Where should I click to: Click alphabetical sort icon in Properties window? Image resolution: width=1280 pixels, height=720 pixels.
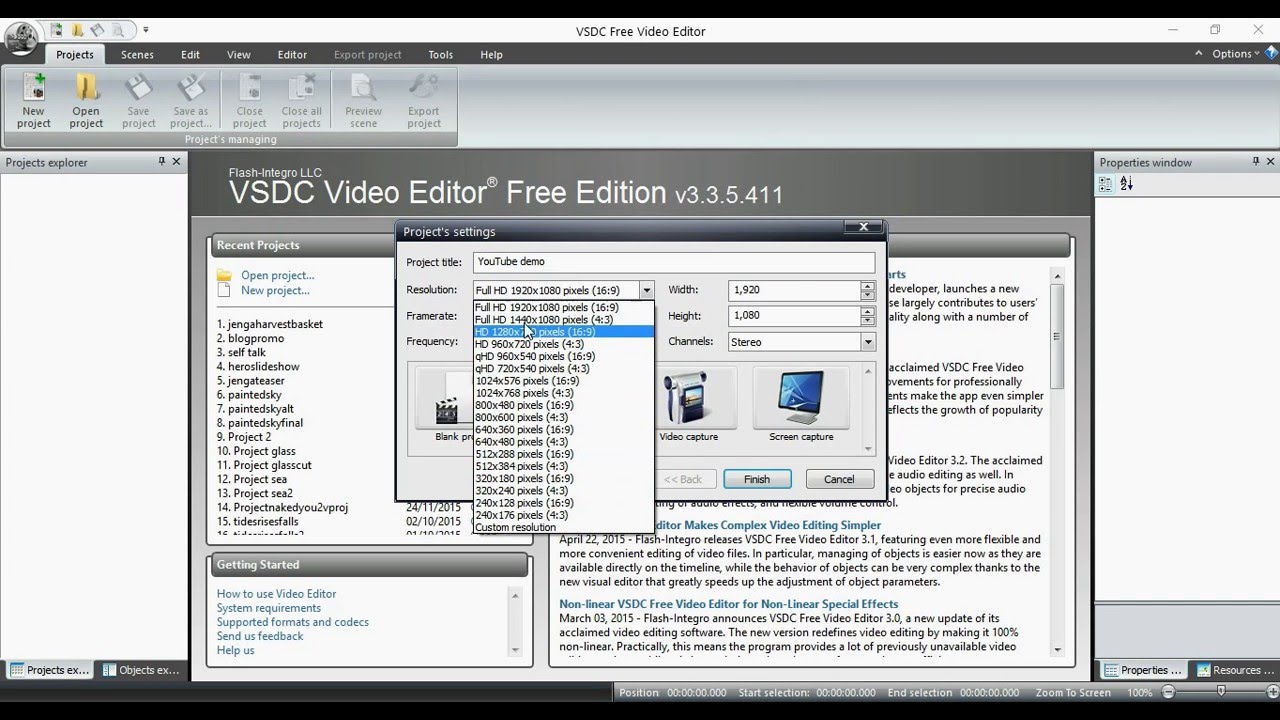click(x=1126, y=184)
